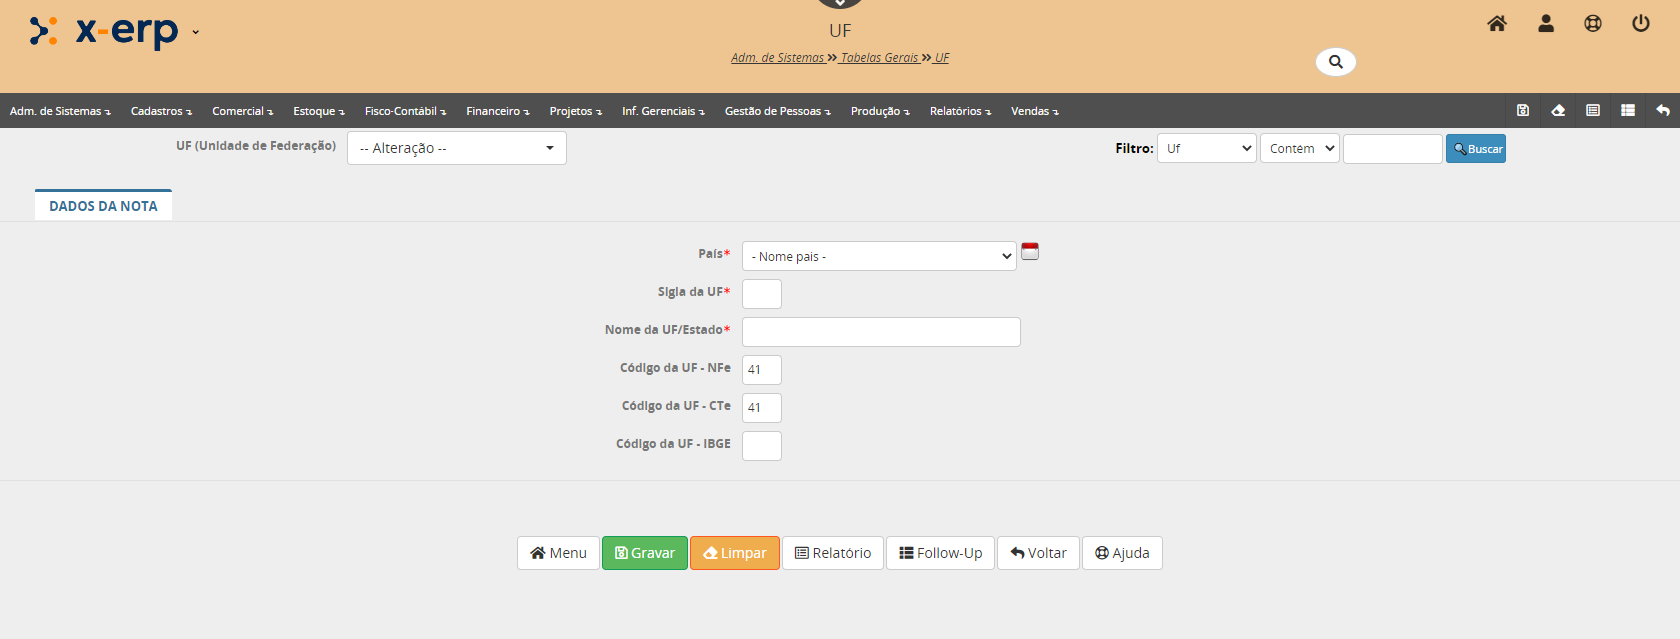This screenshot has width=1680, height=639.
Task: Click the save disk icon in toolbar
Action: pos(1523,110)
